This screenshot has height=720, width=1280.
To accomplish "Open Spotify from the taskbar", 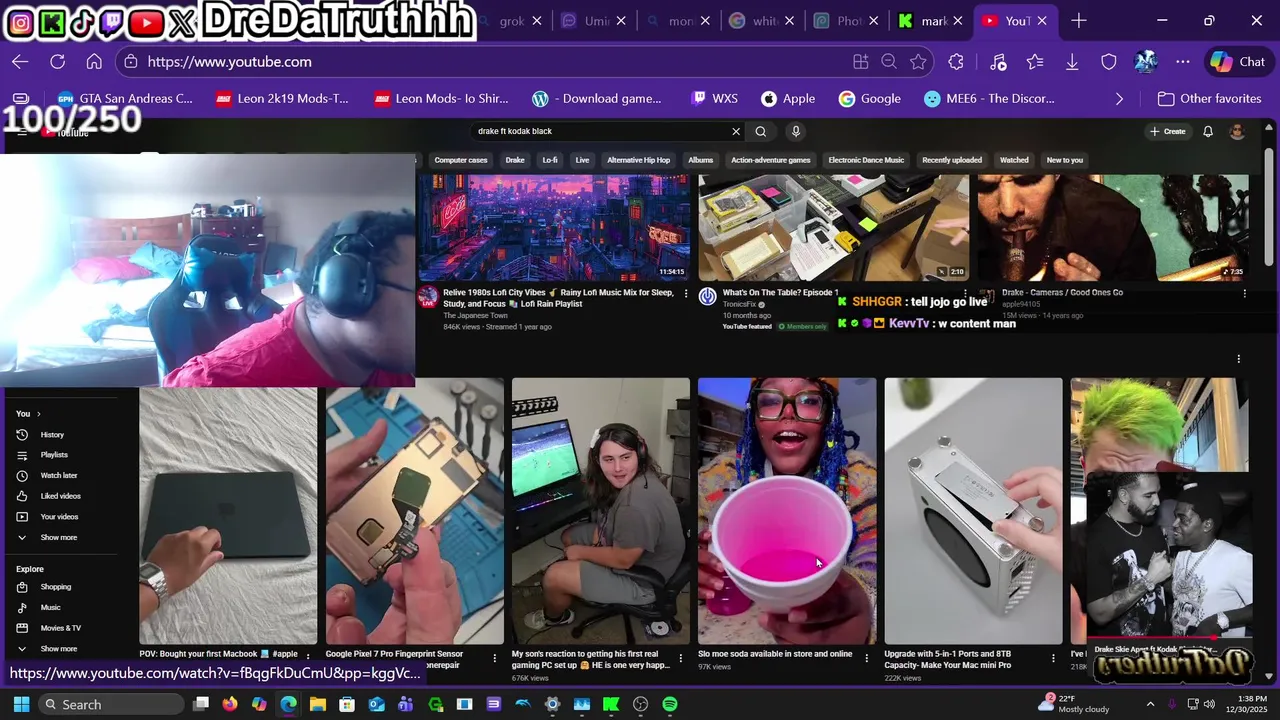I will tap(670, 704).
